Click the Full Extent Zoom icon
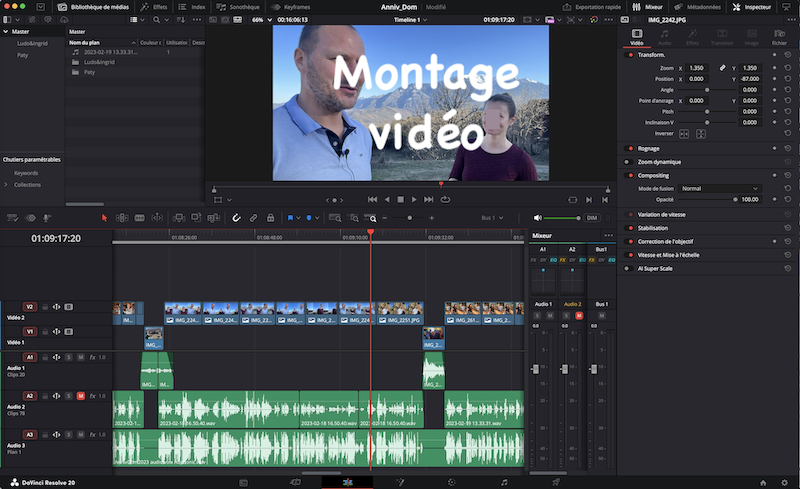This screenshot has height=489, width=800. click(335, 218)
